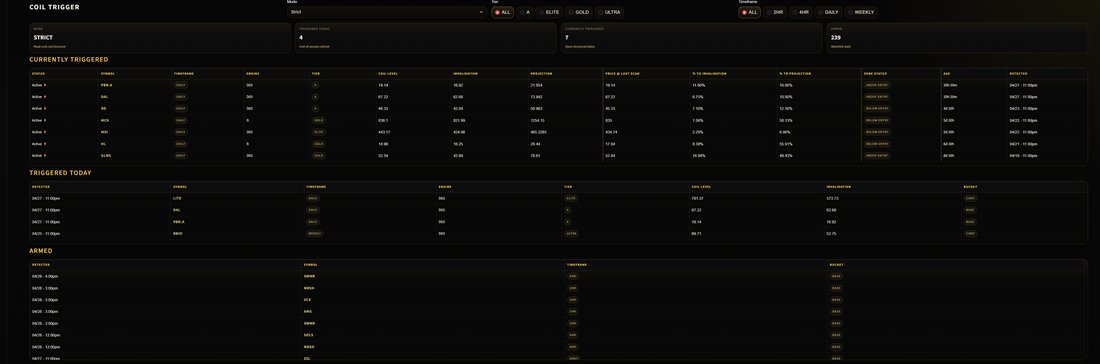Click coil level value 443.57
Image resolution: width=1100 pixels, height=364 pixels.
[384, 132]
